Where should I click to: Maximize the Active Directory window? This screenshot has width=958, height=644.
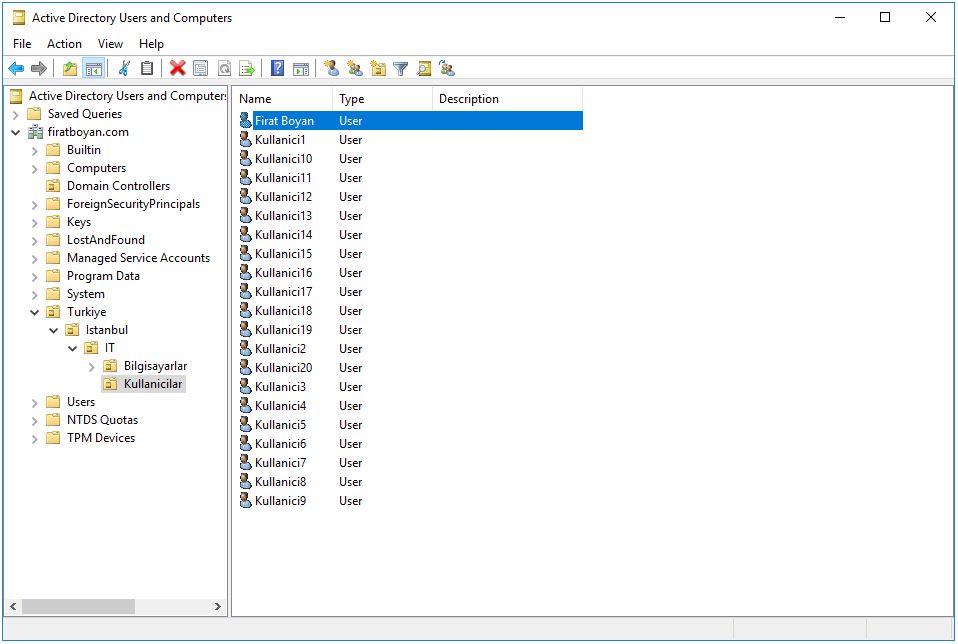(885, 17)
